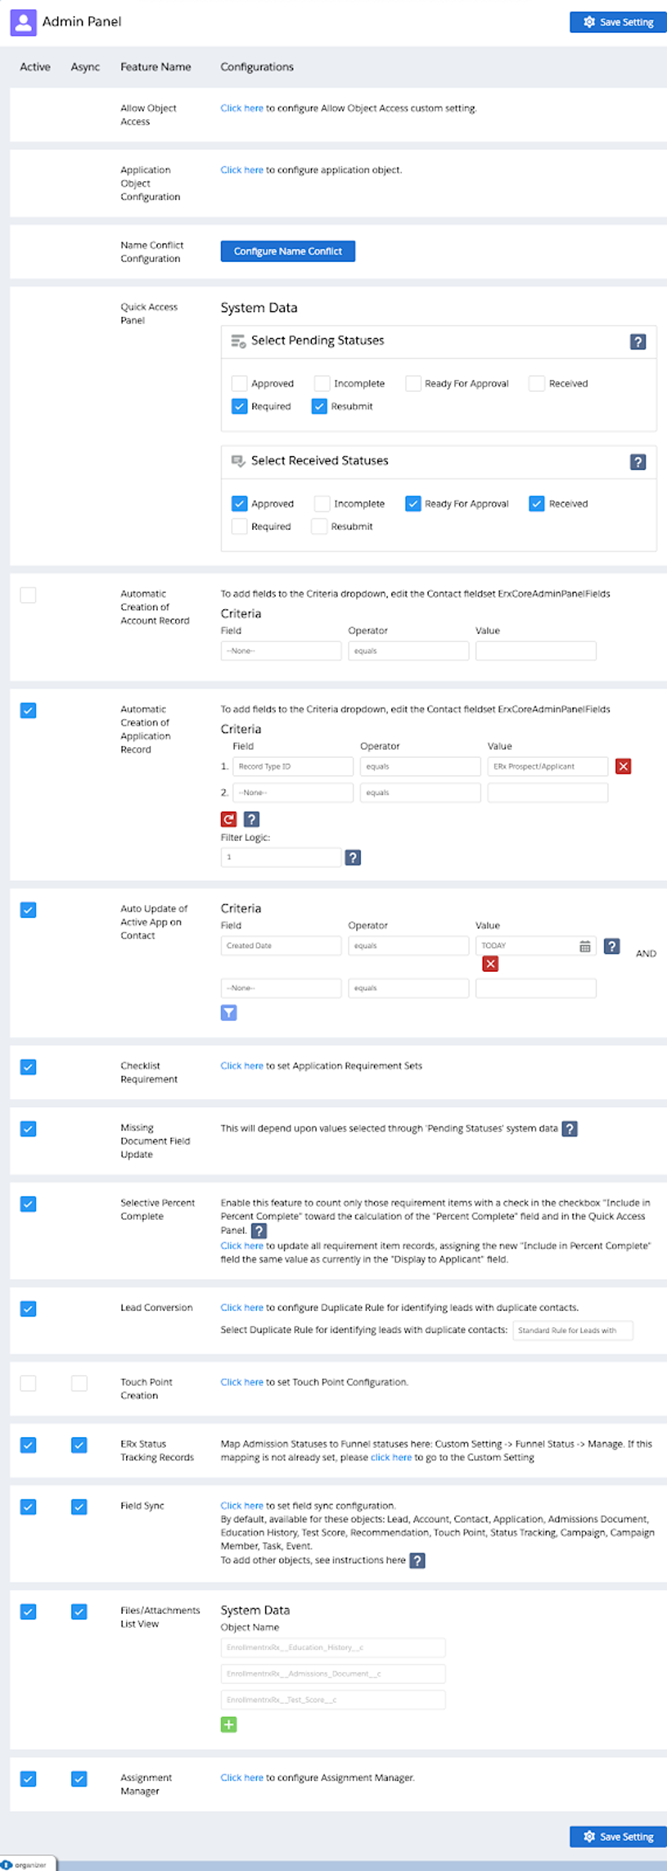Click the blue filter funnel icon

click(229, 1013)
